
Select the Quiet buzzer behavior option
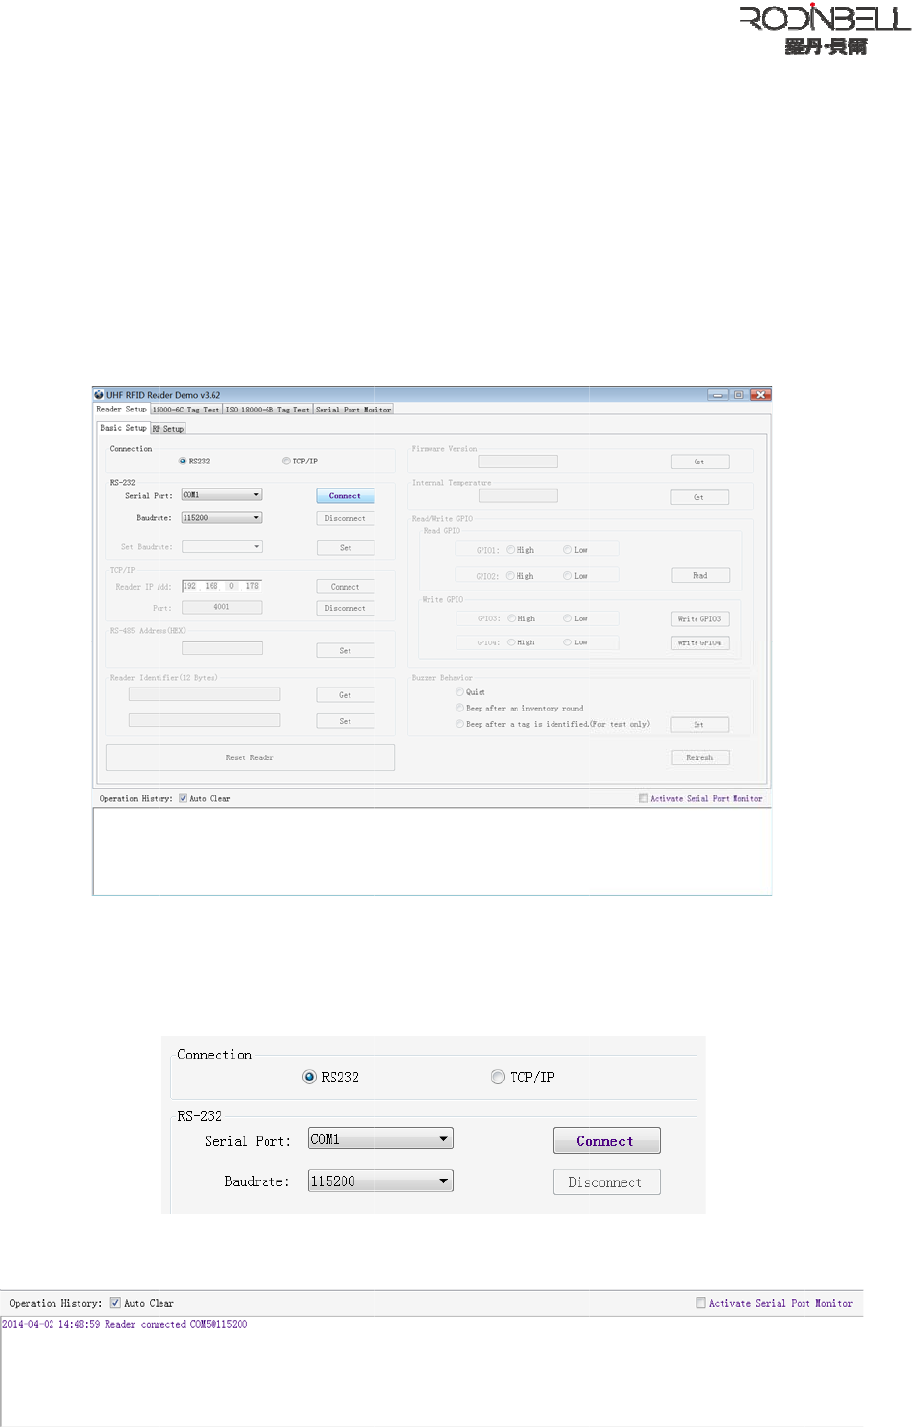coord(460,692)
